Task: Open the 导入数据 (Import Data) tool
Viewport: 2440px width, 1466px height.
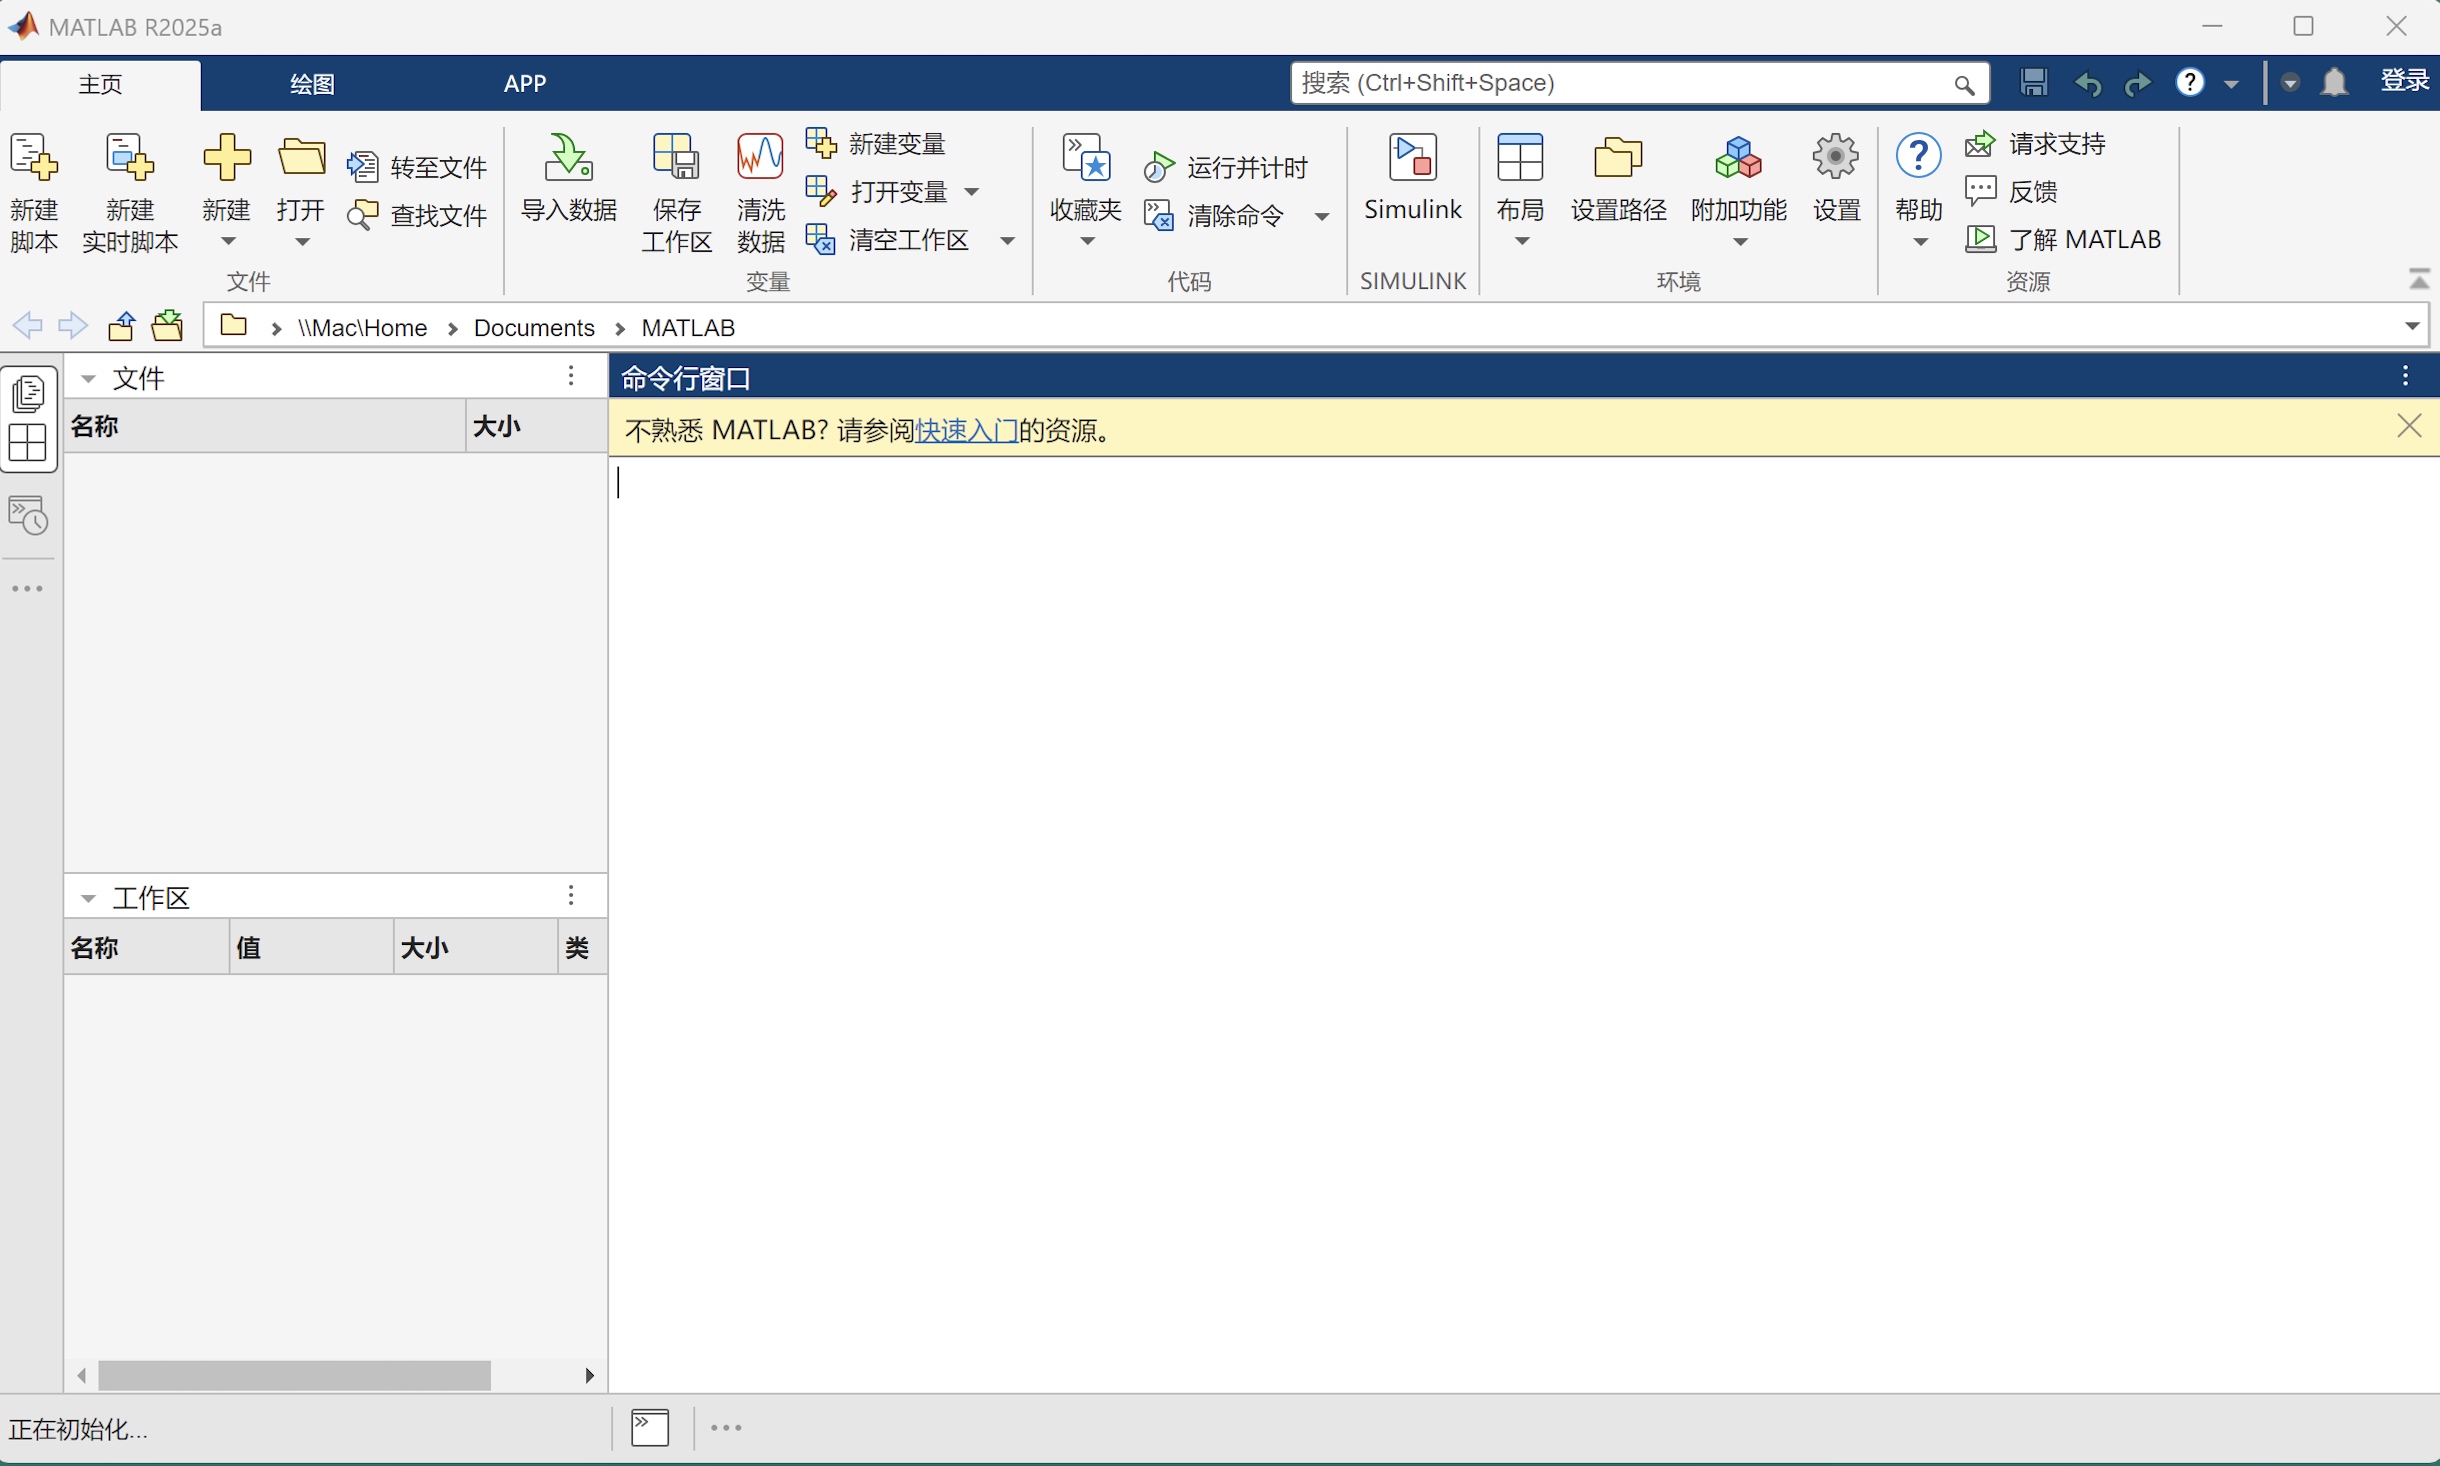Action: pos(568,190)
